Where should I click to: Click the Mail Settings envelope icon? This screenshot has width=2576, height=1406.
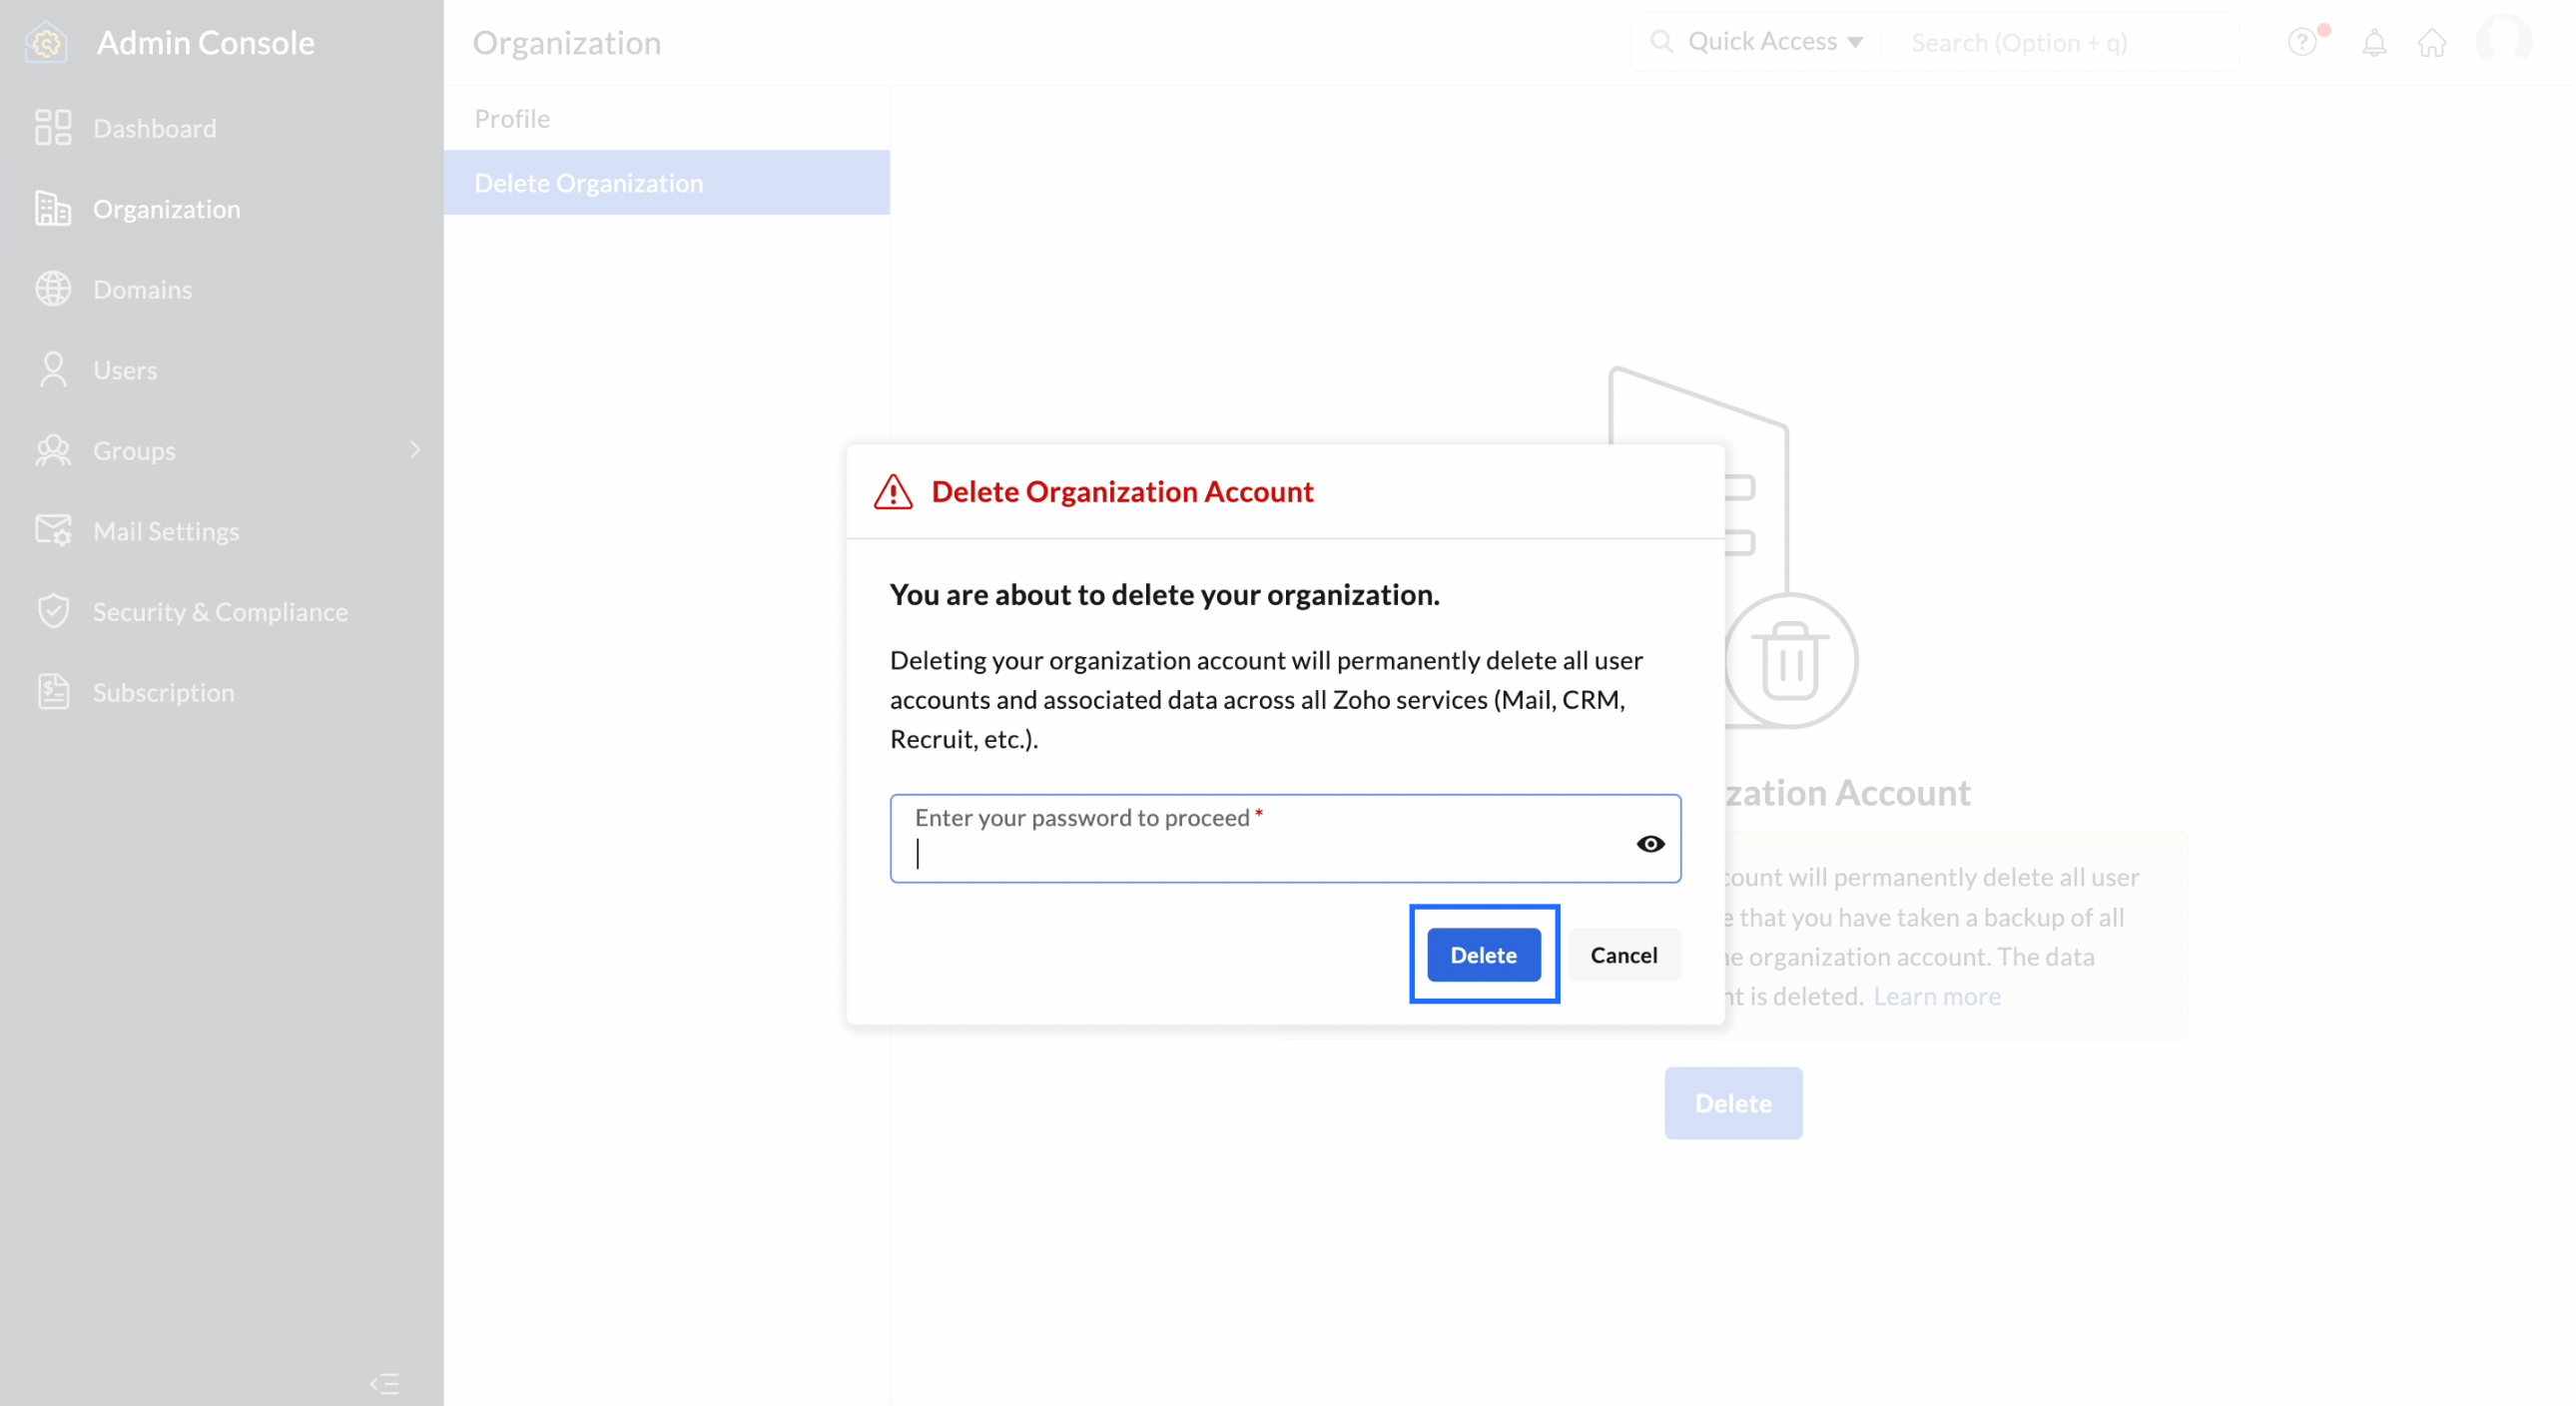click(x=52, y=530)
